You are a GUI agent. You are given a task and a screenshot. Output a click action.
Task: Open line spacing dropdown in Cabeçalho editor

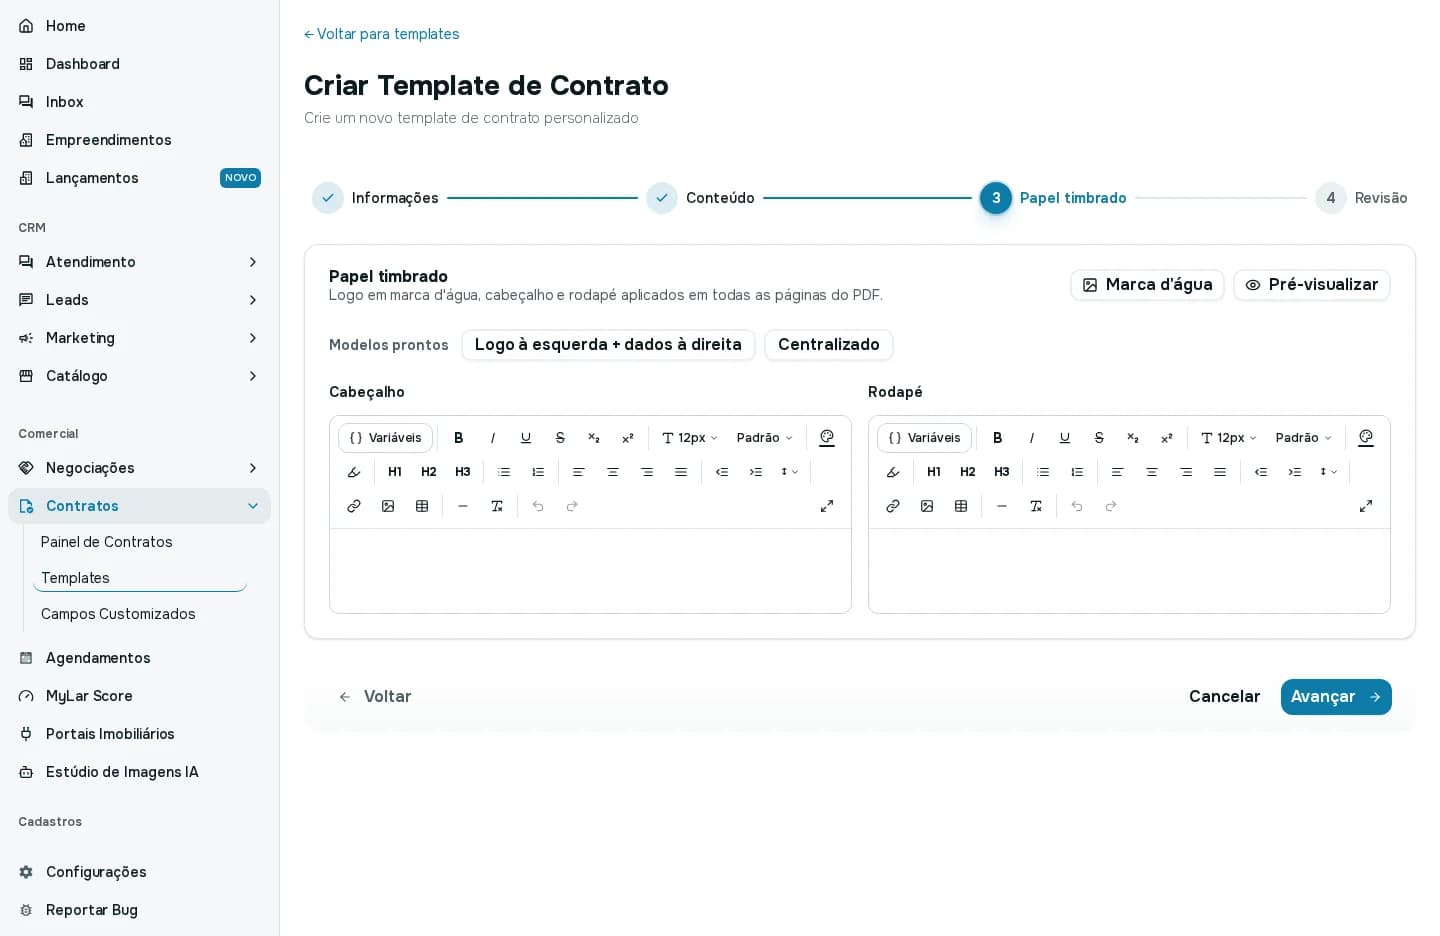click(x=790, y=472)
